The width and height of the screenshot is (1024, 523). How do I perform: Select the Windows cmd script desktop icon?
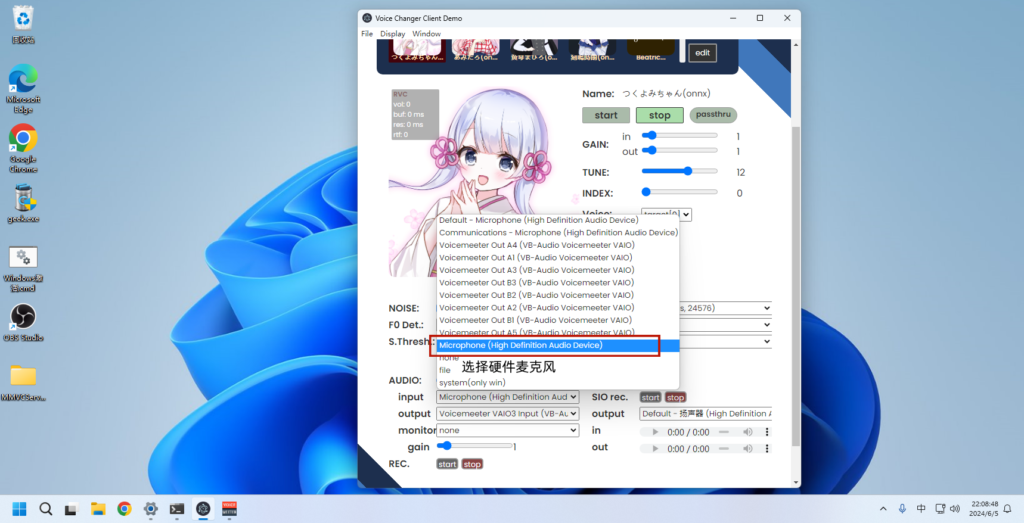[23, 268]
